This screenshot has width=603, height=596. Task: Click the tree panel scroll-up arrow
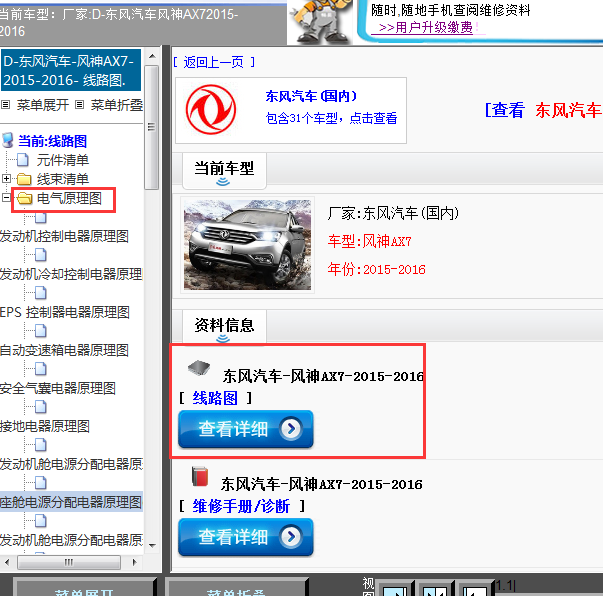click(152, 56)
